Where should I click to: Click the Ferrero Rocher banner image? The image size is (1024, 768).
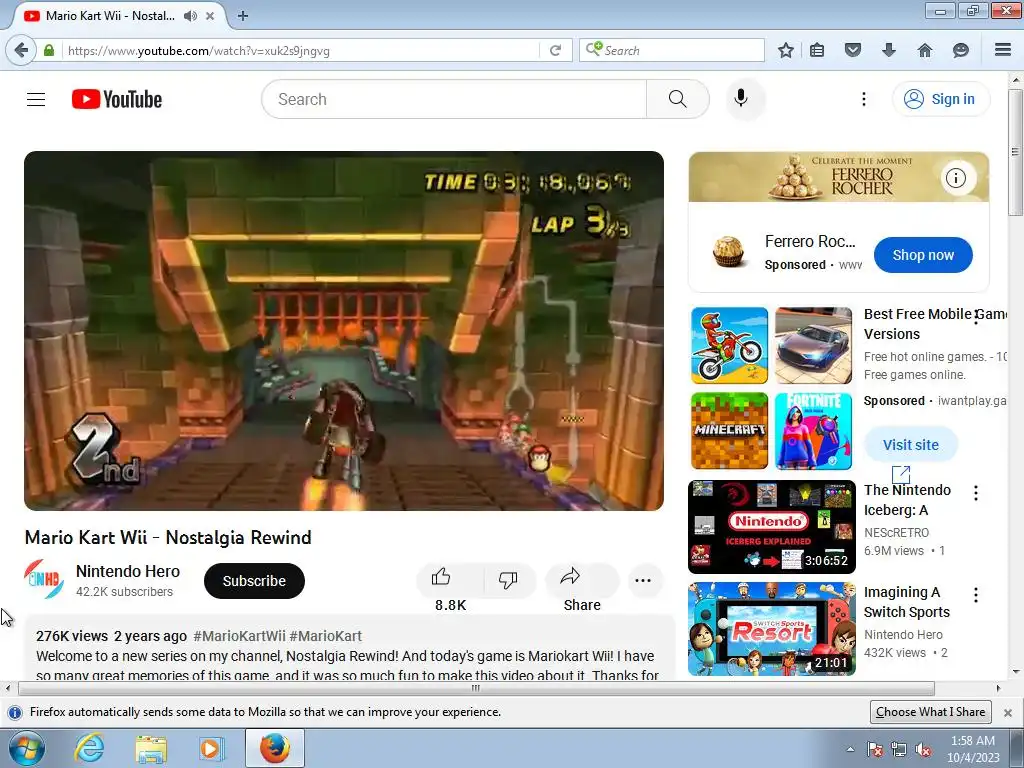pos(839,177)
